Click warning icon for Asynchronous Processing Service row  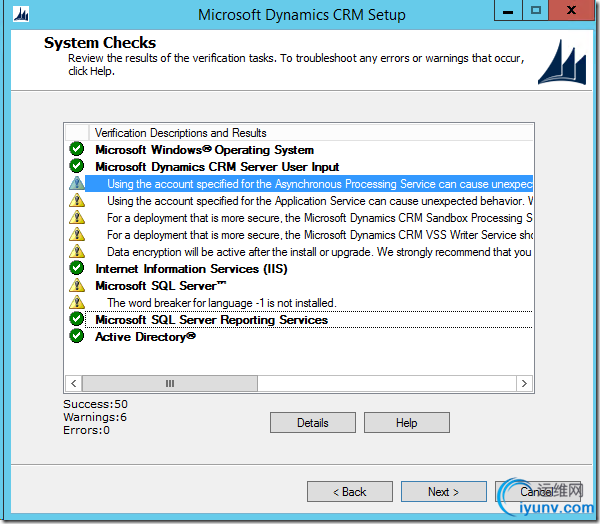tap(77, 183)
